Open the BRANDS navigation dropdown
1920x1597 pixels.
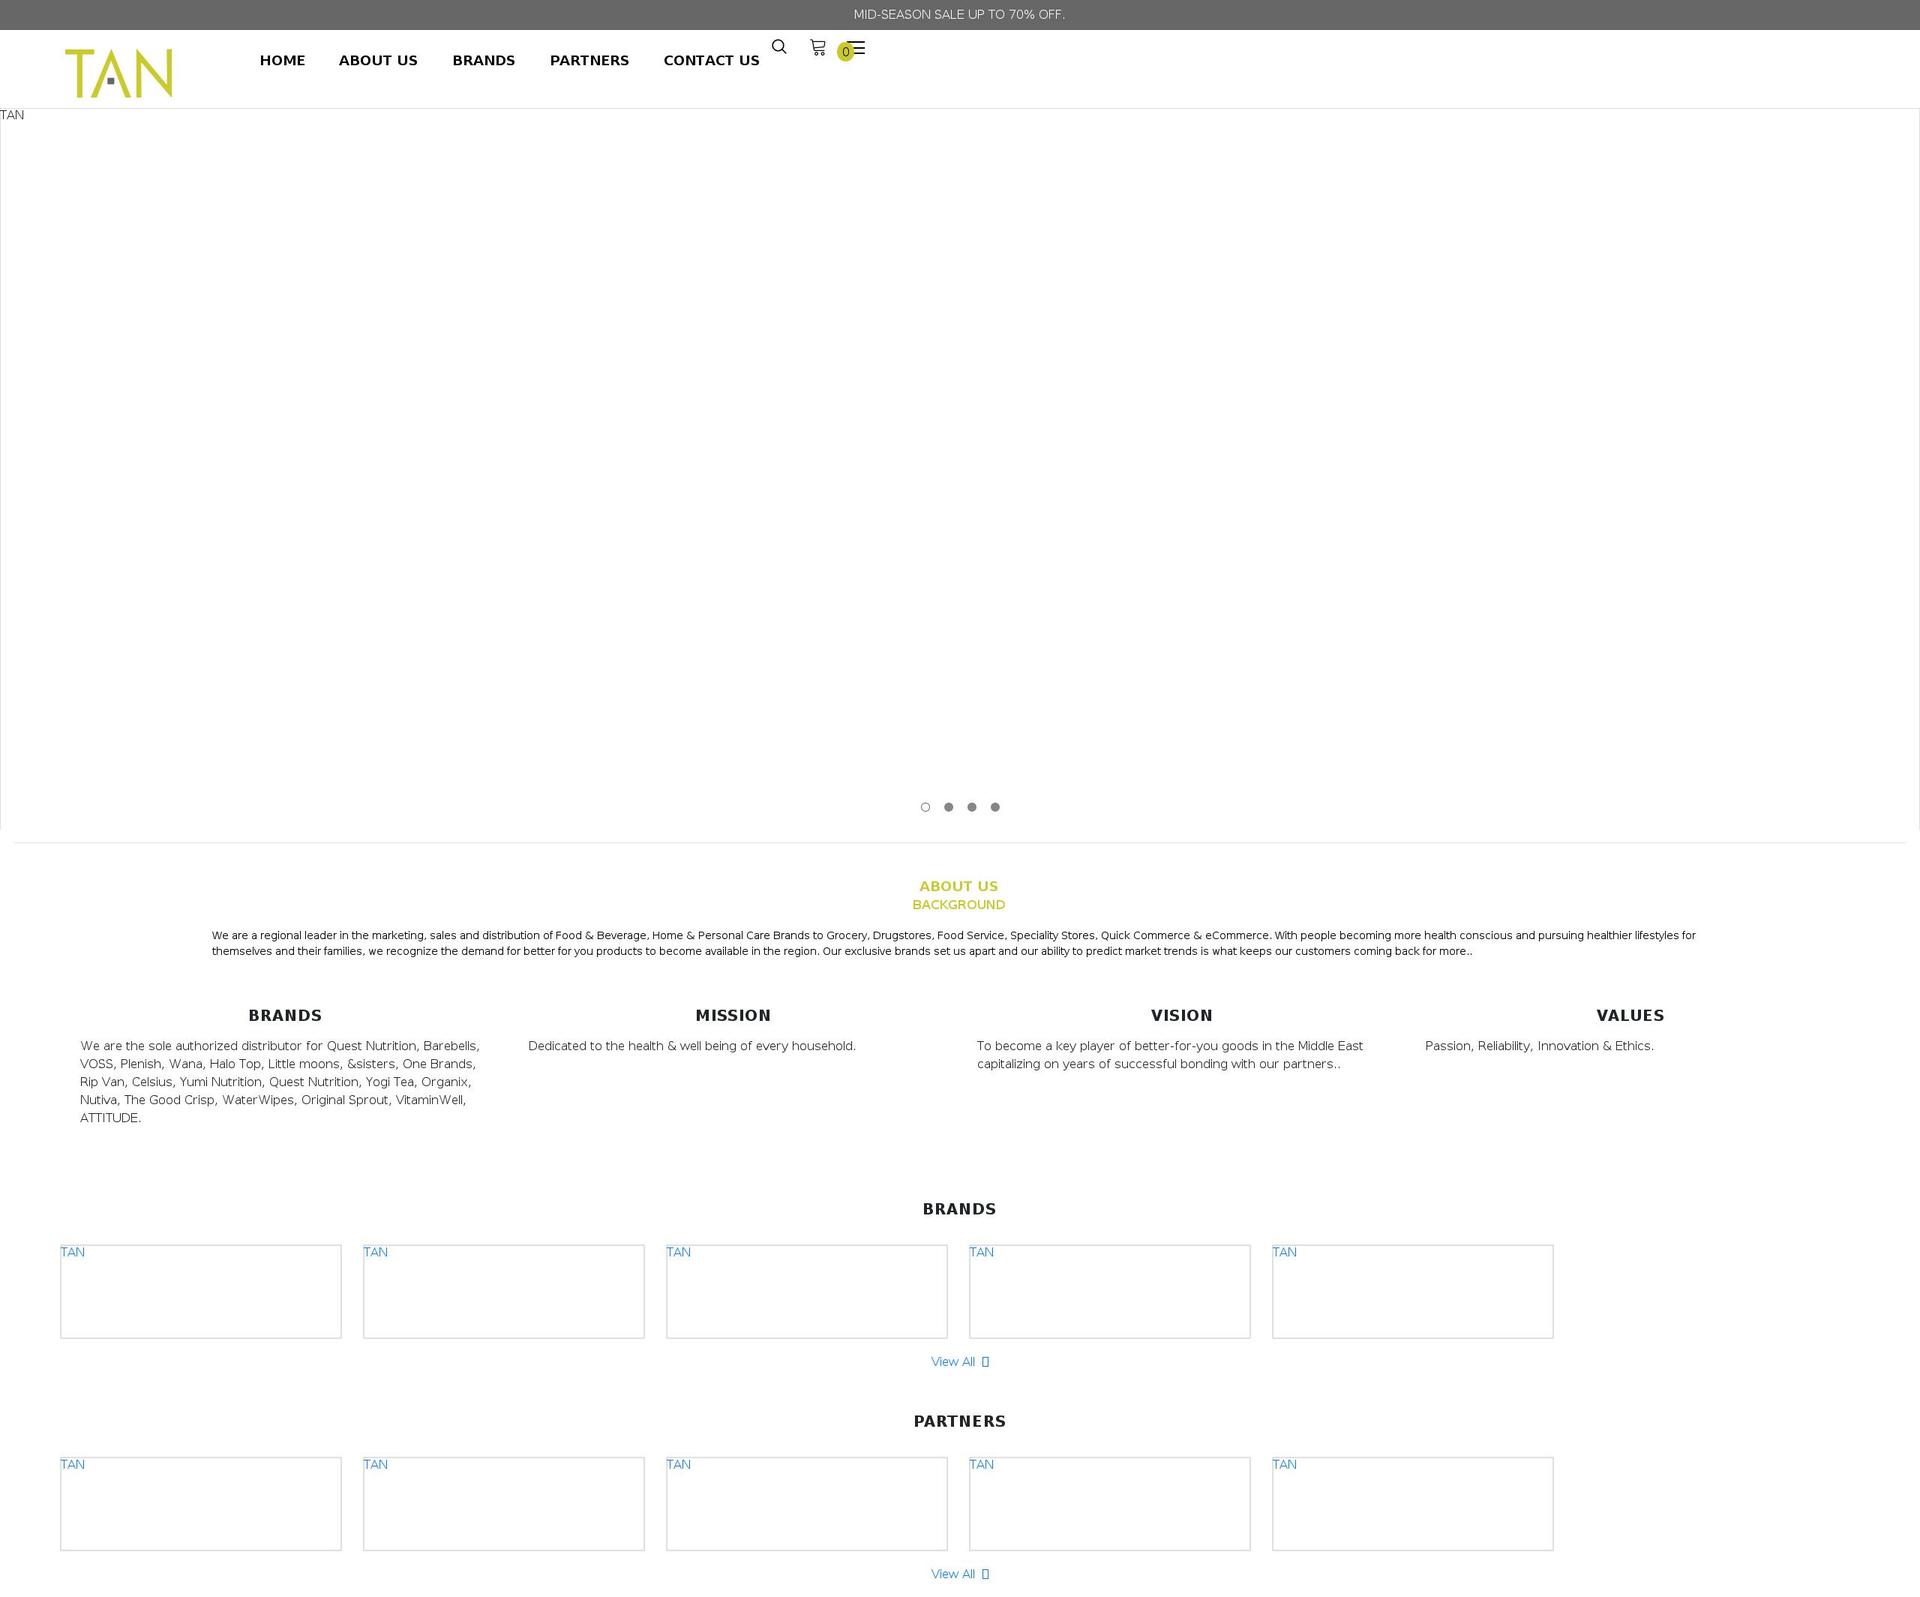tap(483, 59)
